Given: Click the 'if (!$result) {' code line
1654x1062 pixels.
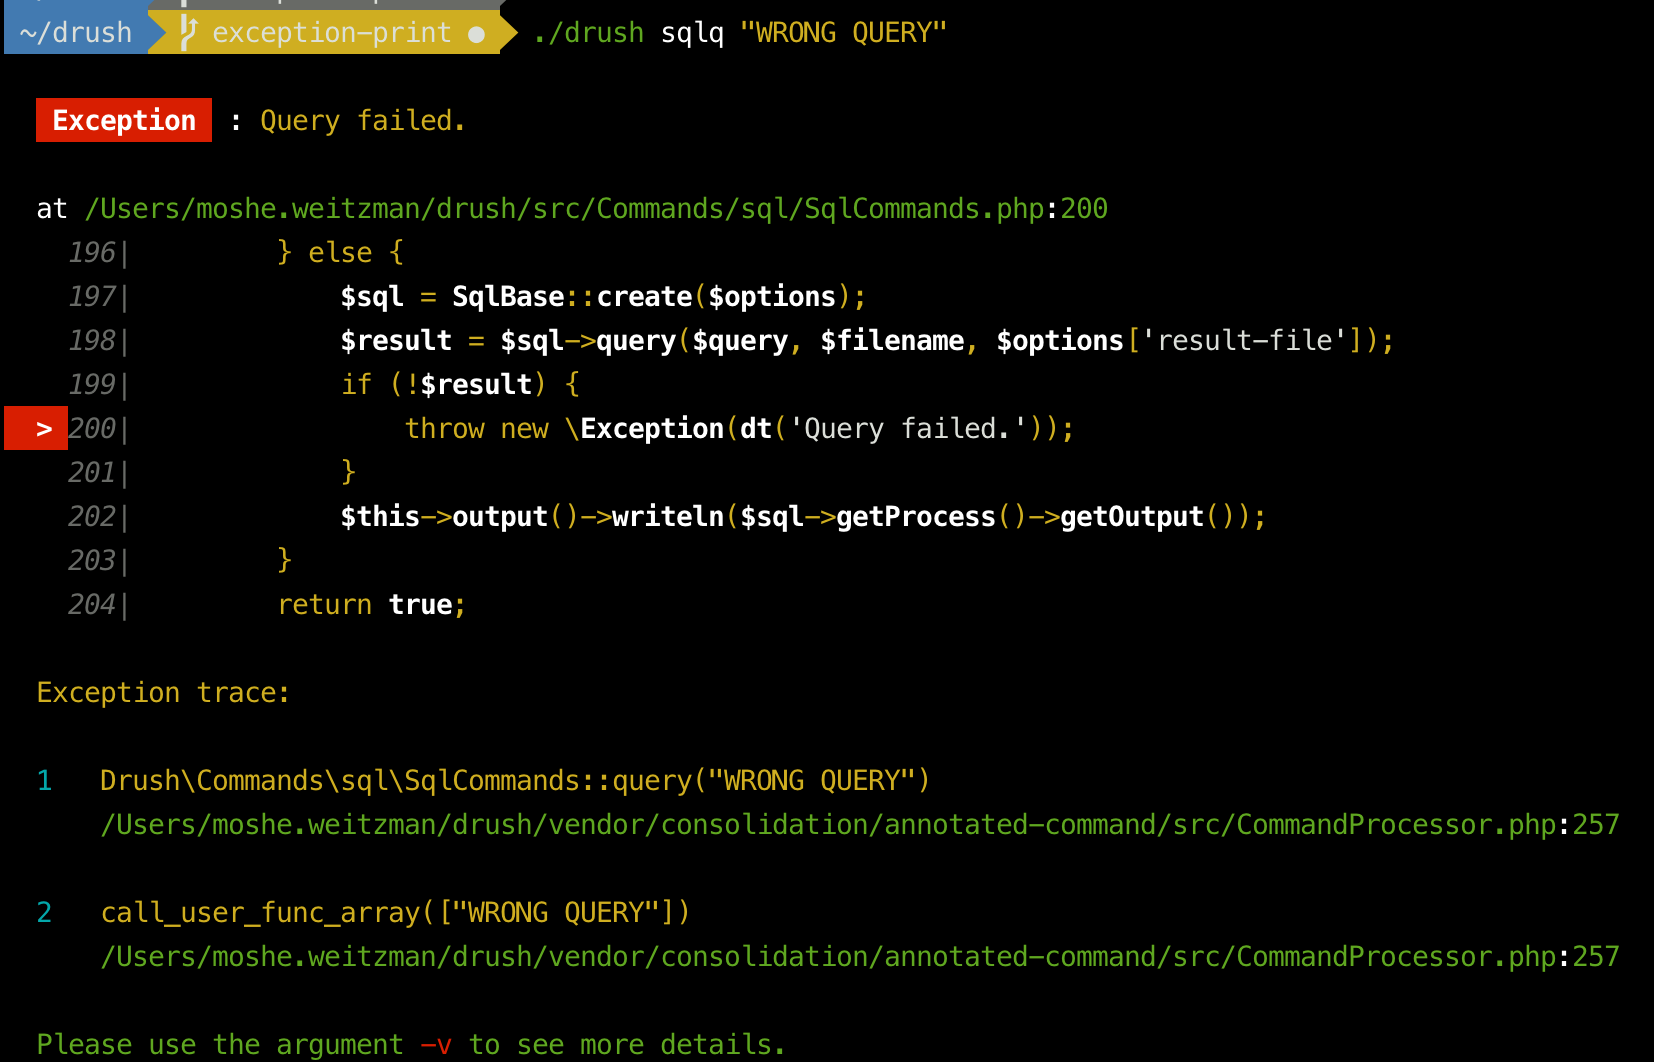Looking at the screenshot, I should point(460,384).
